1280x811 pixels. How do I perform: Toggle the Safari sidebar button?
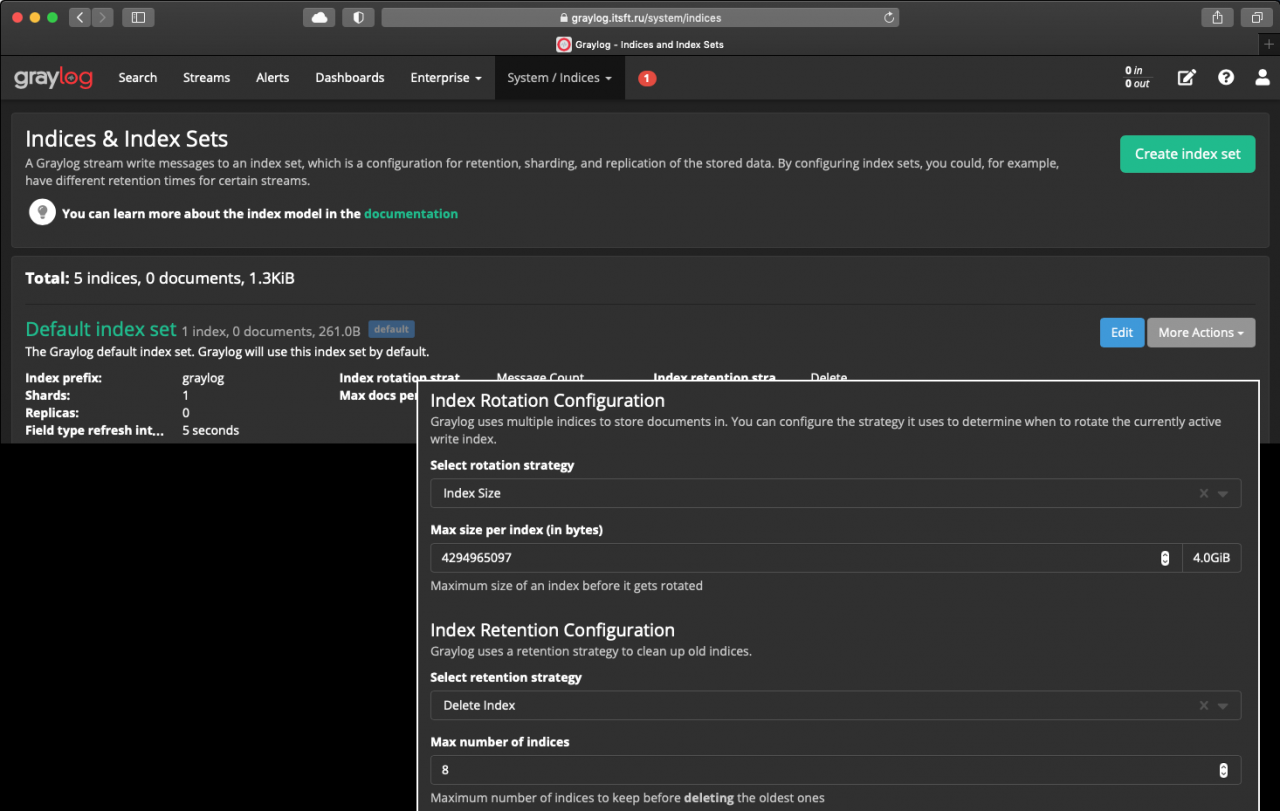tap(138, 17)
